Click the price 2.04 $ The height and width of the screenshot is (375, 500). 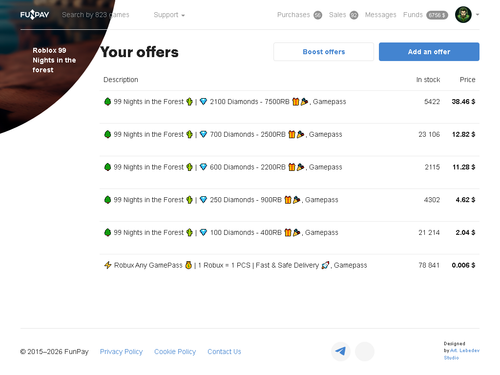[465, 232]
